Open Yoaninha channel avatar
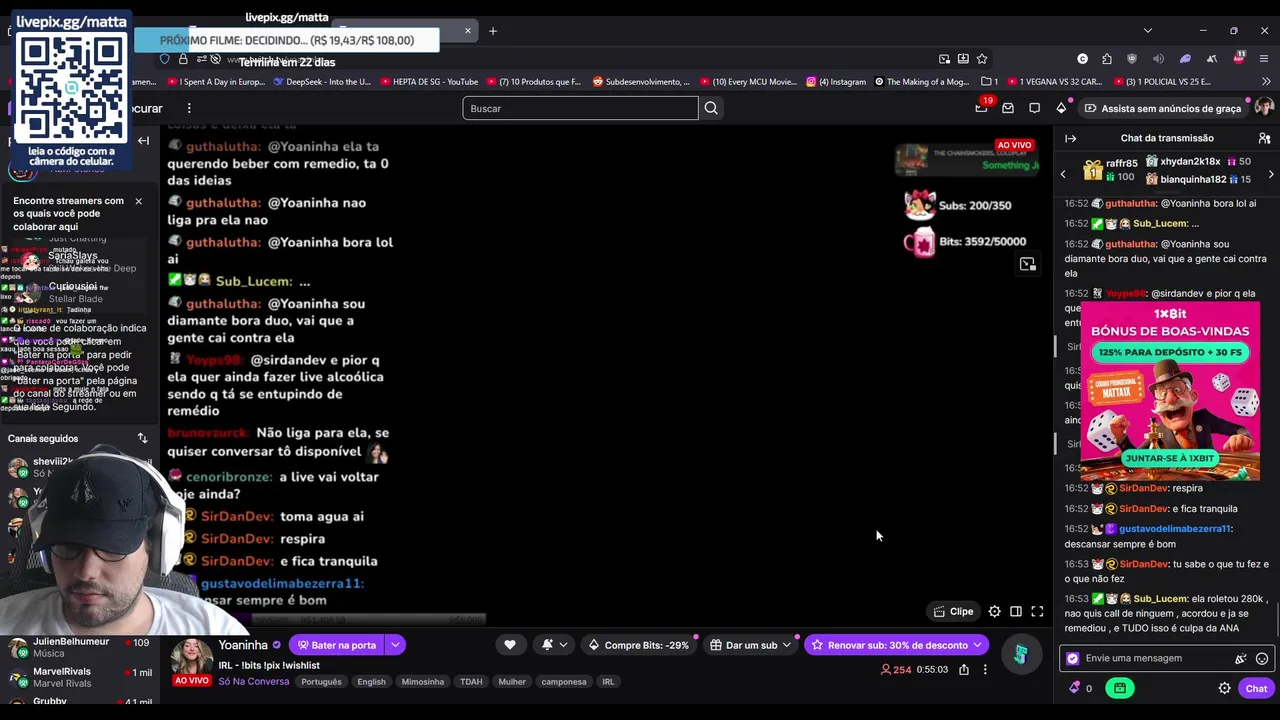1280x720 pixels. [x=191, y=656]
